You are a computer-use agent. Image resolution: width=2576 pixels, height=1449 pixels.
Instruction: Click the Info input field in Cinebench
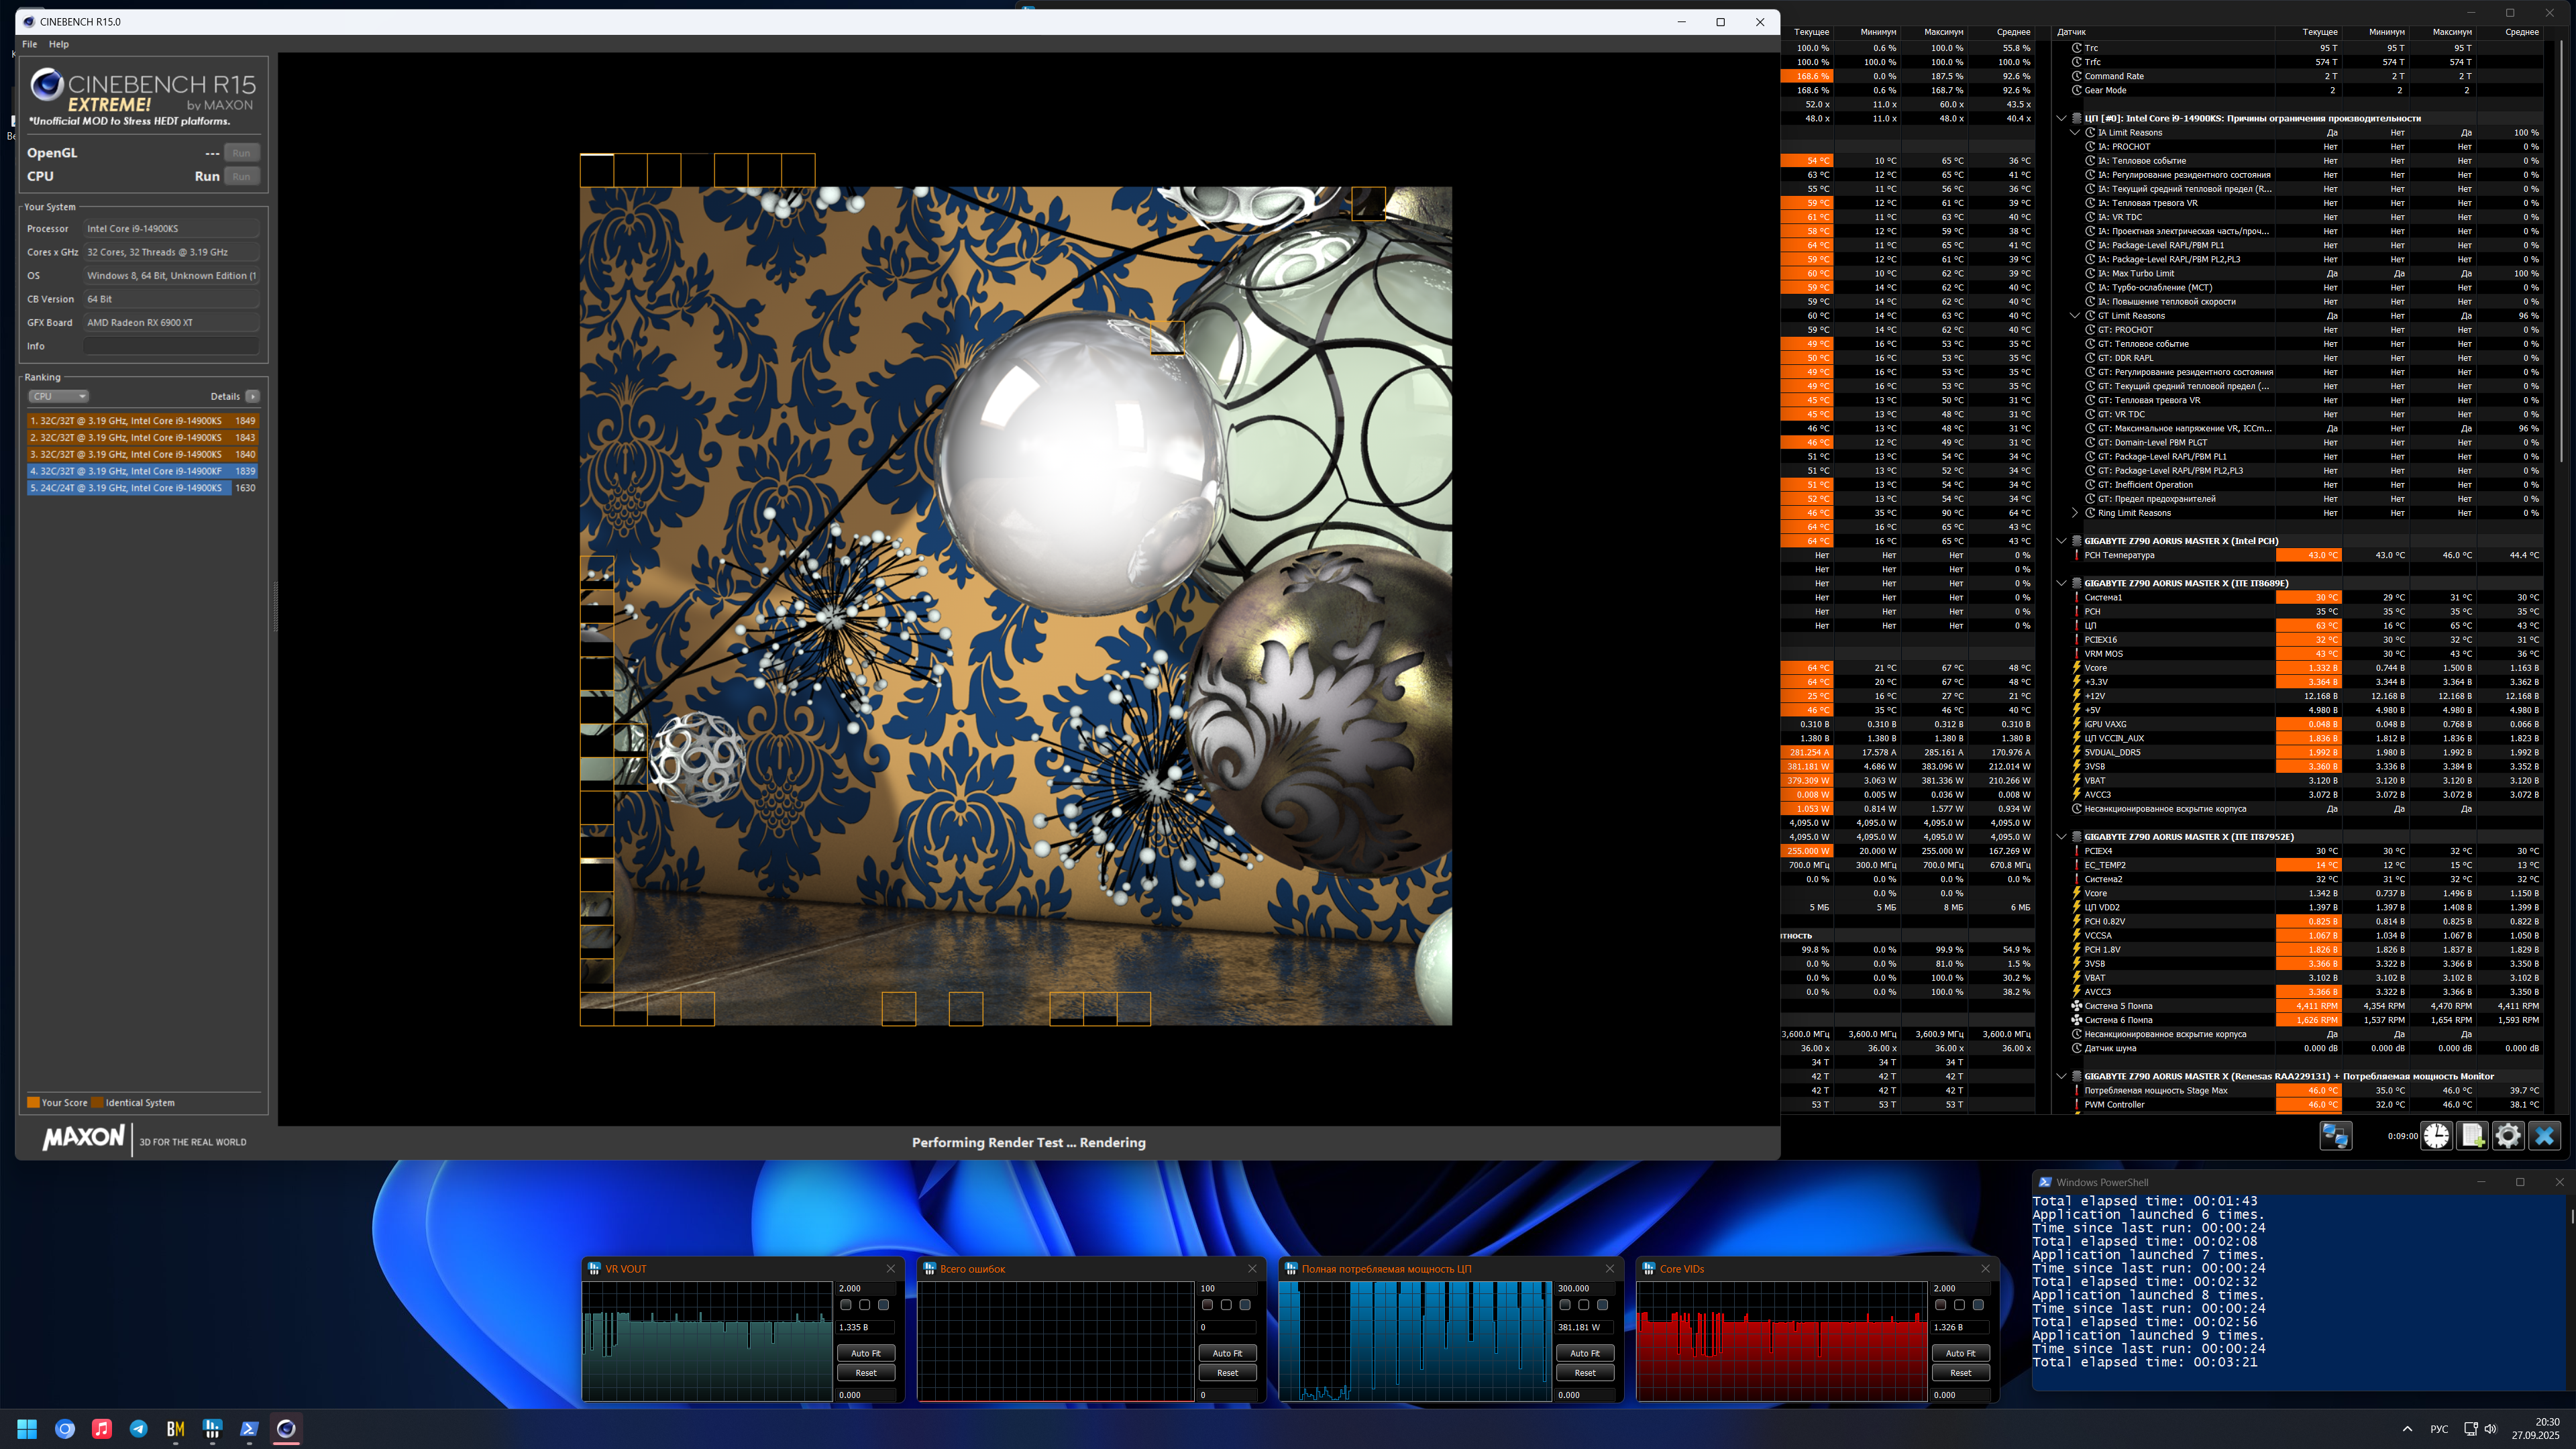tap(171, 346)
